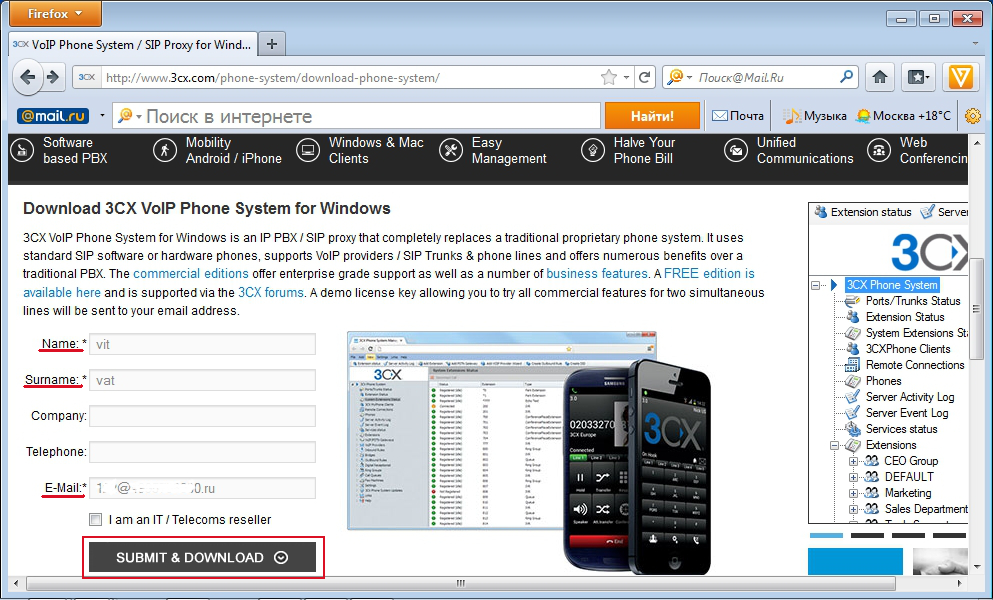Switch to the VoIP Phone System tab
The width and height of the screenshot is (993, 600).
point(133,44)
